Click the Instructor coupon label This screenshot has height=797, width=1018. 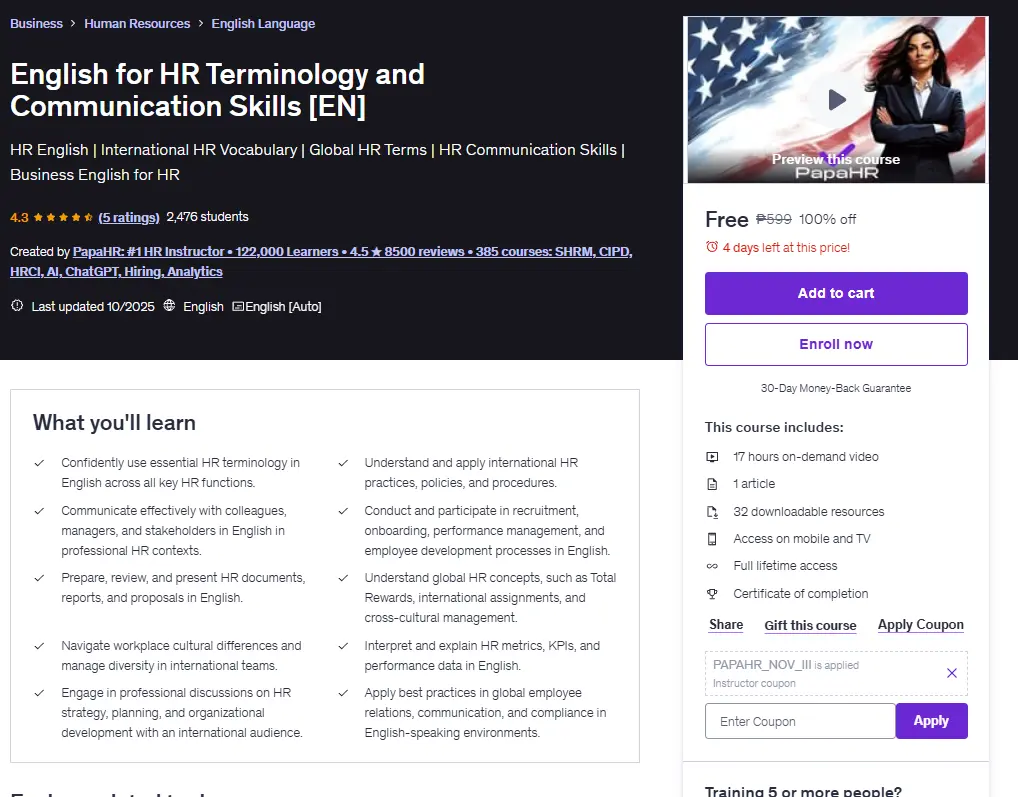coord(754,683)
